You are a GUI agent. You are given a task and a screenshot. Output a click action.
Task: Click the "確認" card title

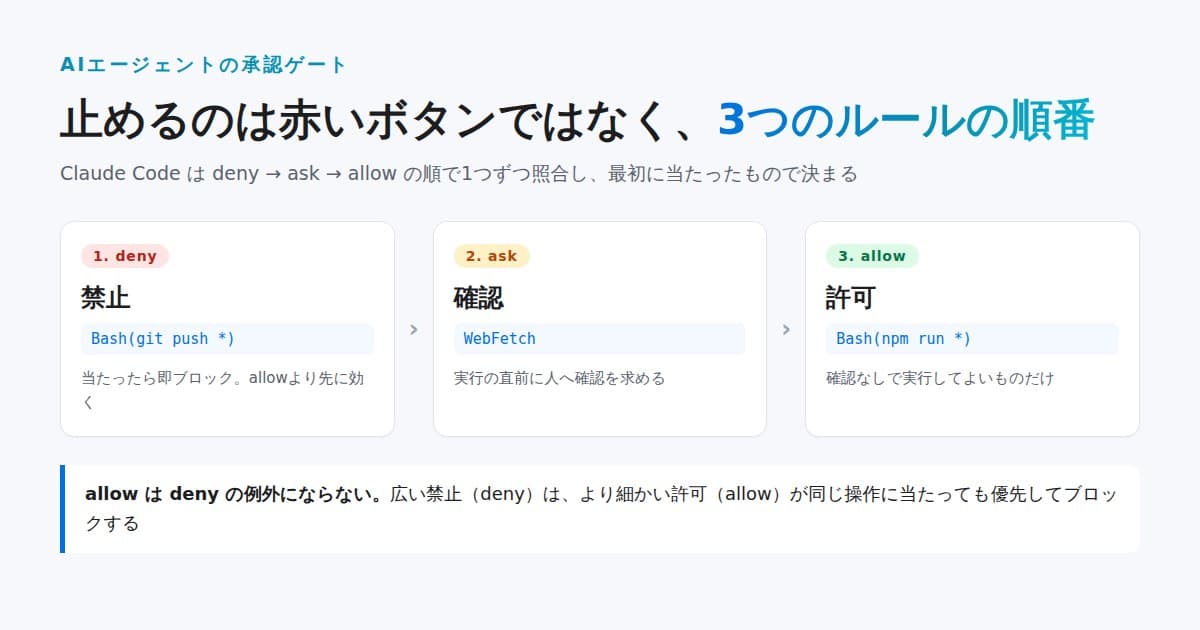pos(479,298)
